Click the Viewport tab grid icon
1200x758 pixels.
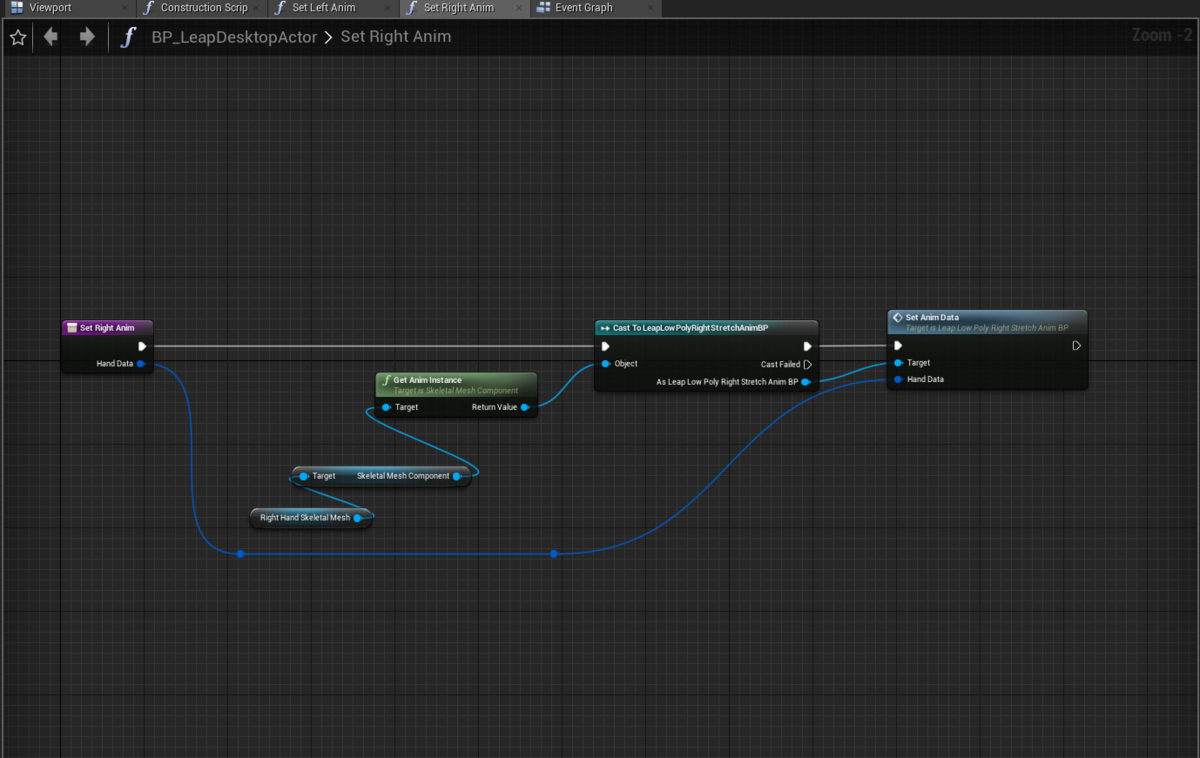pyautogui.click(x=17, y=8)
